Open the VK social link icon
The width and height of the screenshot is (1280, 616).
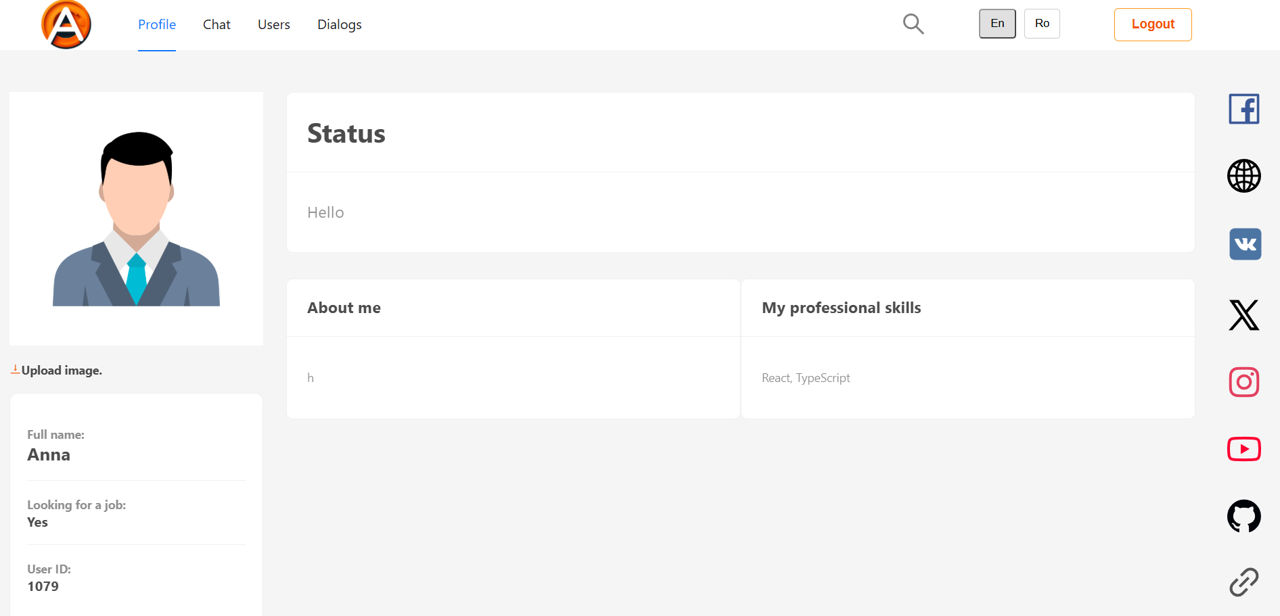(1244, 244)
